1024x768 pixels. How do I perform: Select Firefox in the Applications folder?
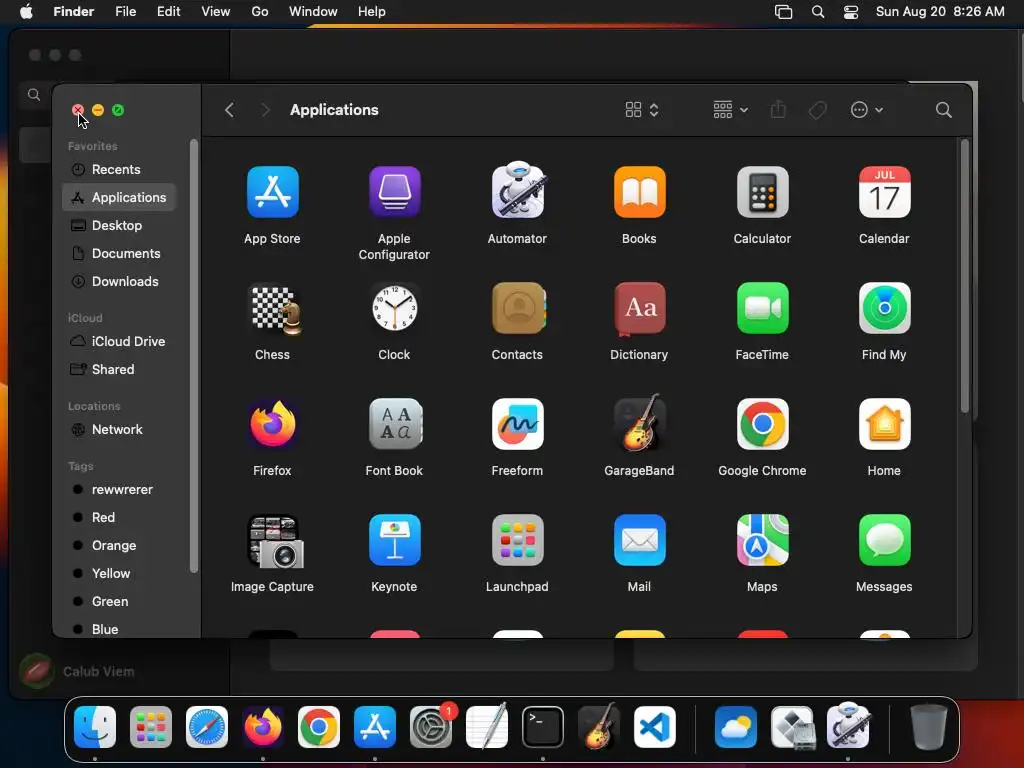pyautogui.click(x=272, y=424)
